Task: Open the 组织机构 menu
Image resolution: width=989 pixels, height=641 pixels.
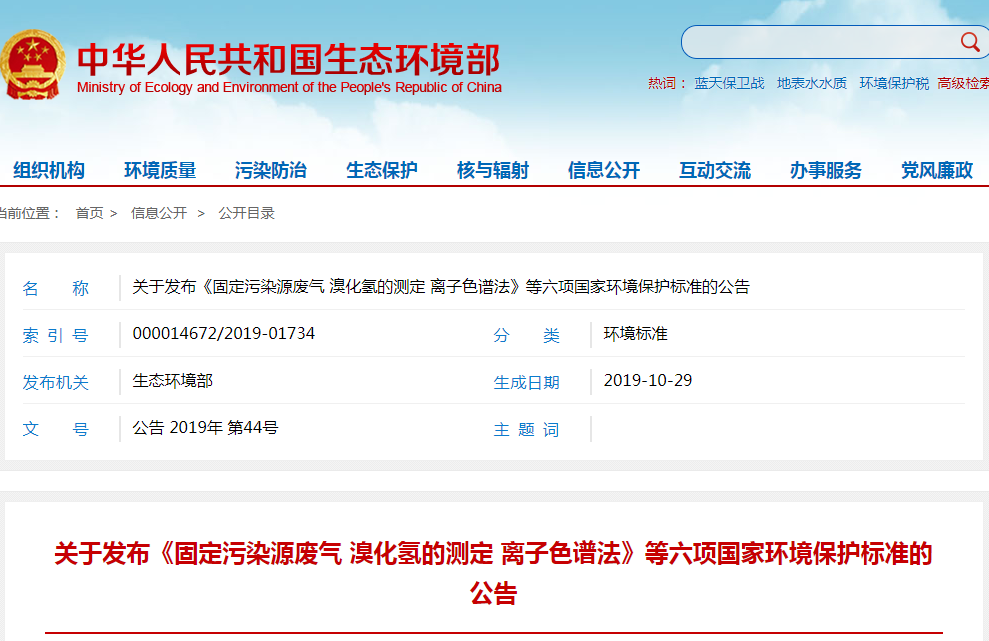Action: tap(49, 170)
